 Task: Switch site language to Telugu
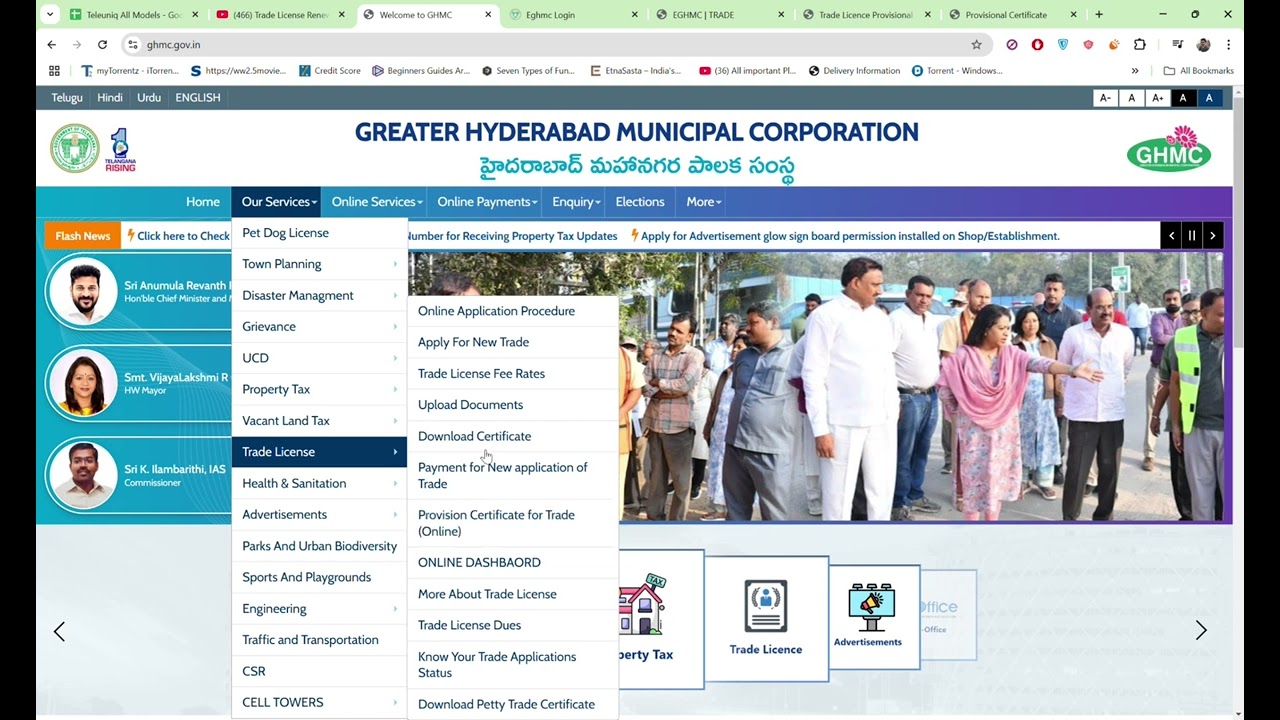(67, 98)
